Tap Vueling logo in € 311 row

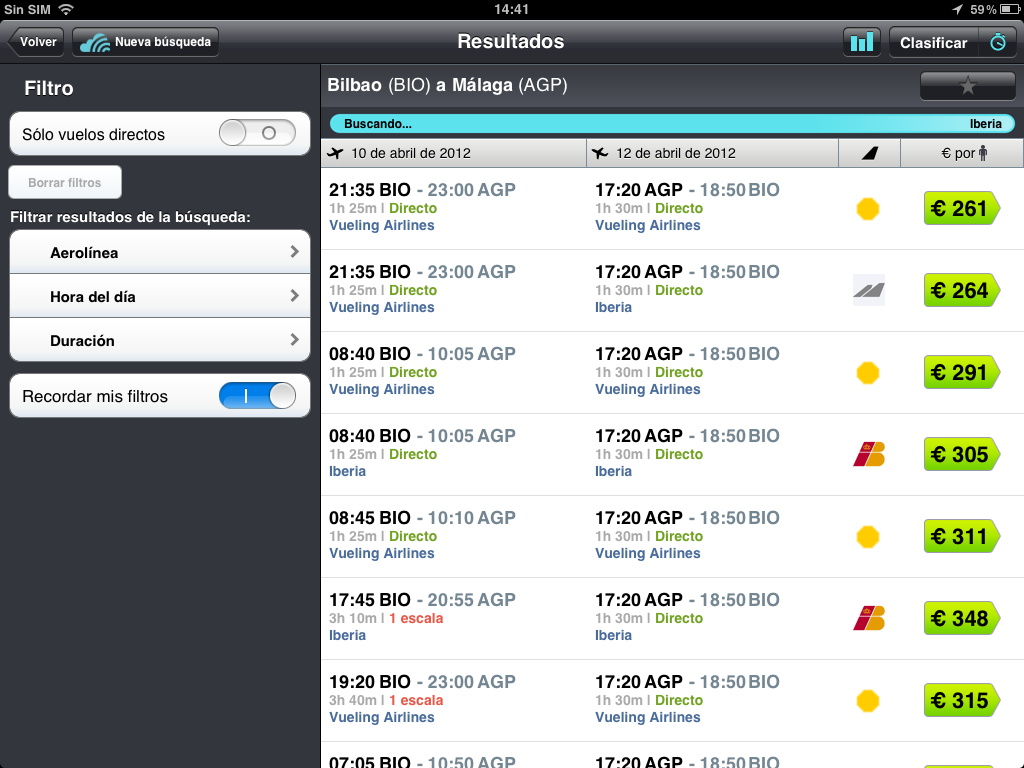pyautogui.click(x=868, y=537)
